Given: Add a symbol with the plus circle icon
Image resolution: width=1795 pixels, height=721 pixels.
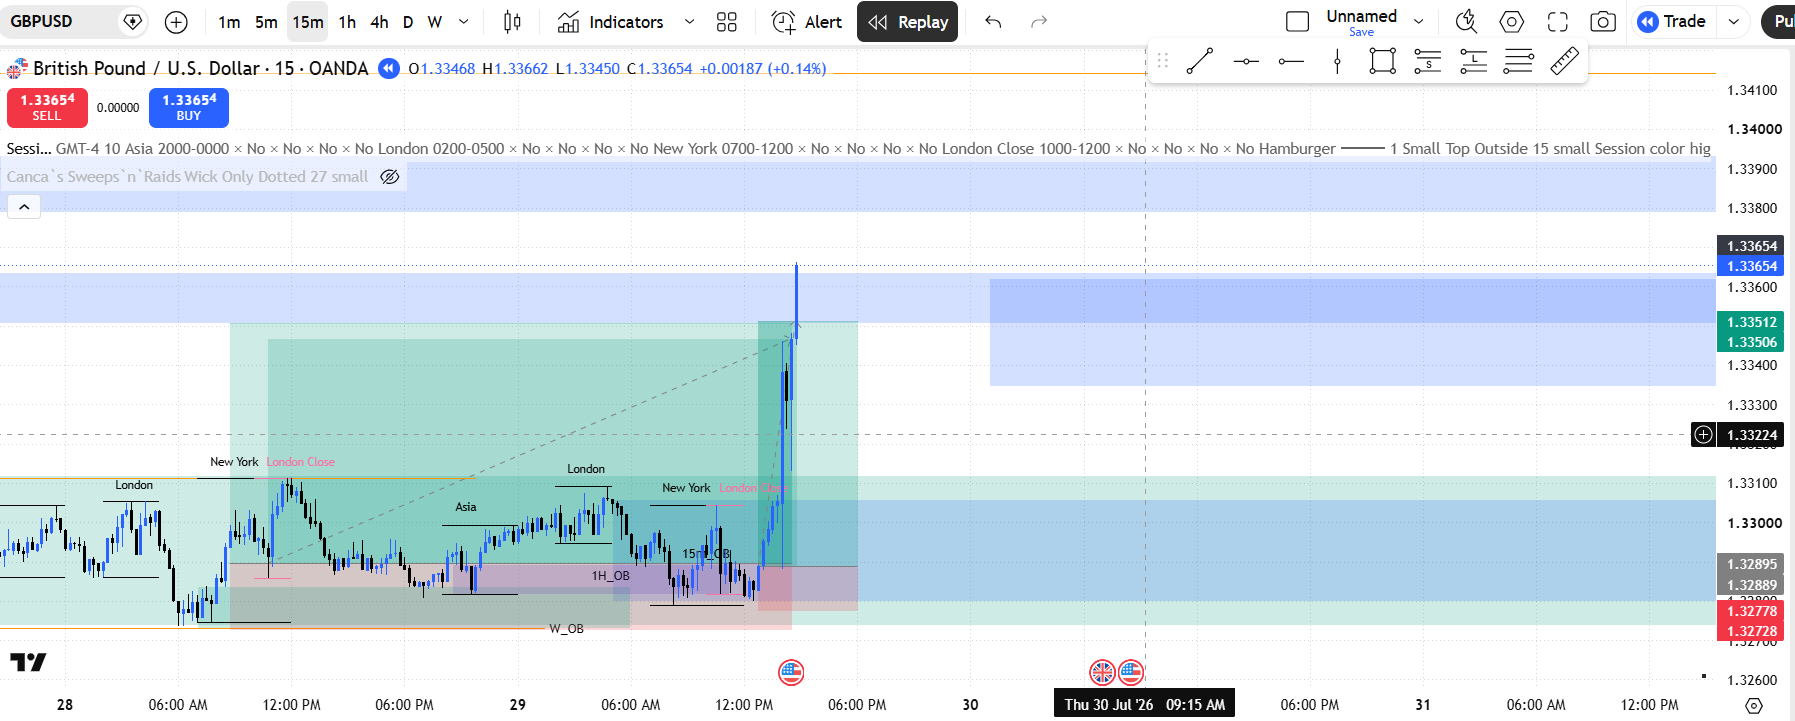Looking at the screenshot, I should (x=176, y=21).
